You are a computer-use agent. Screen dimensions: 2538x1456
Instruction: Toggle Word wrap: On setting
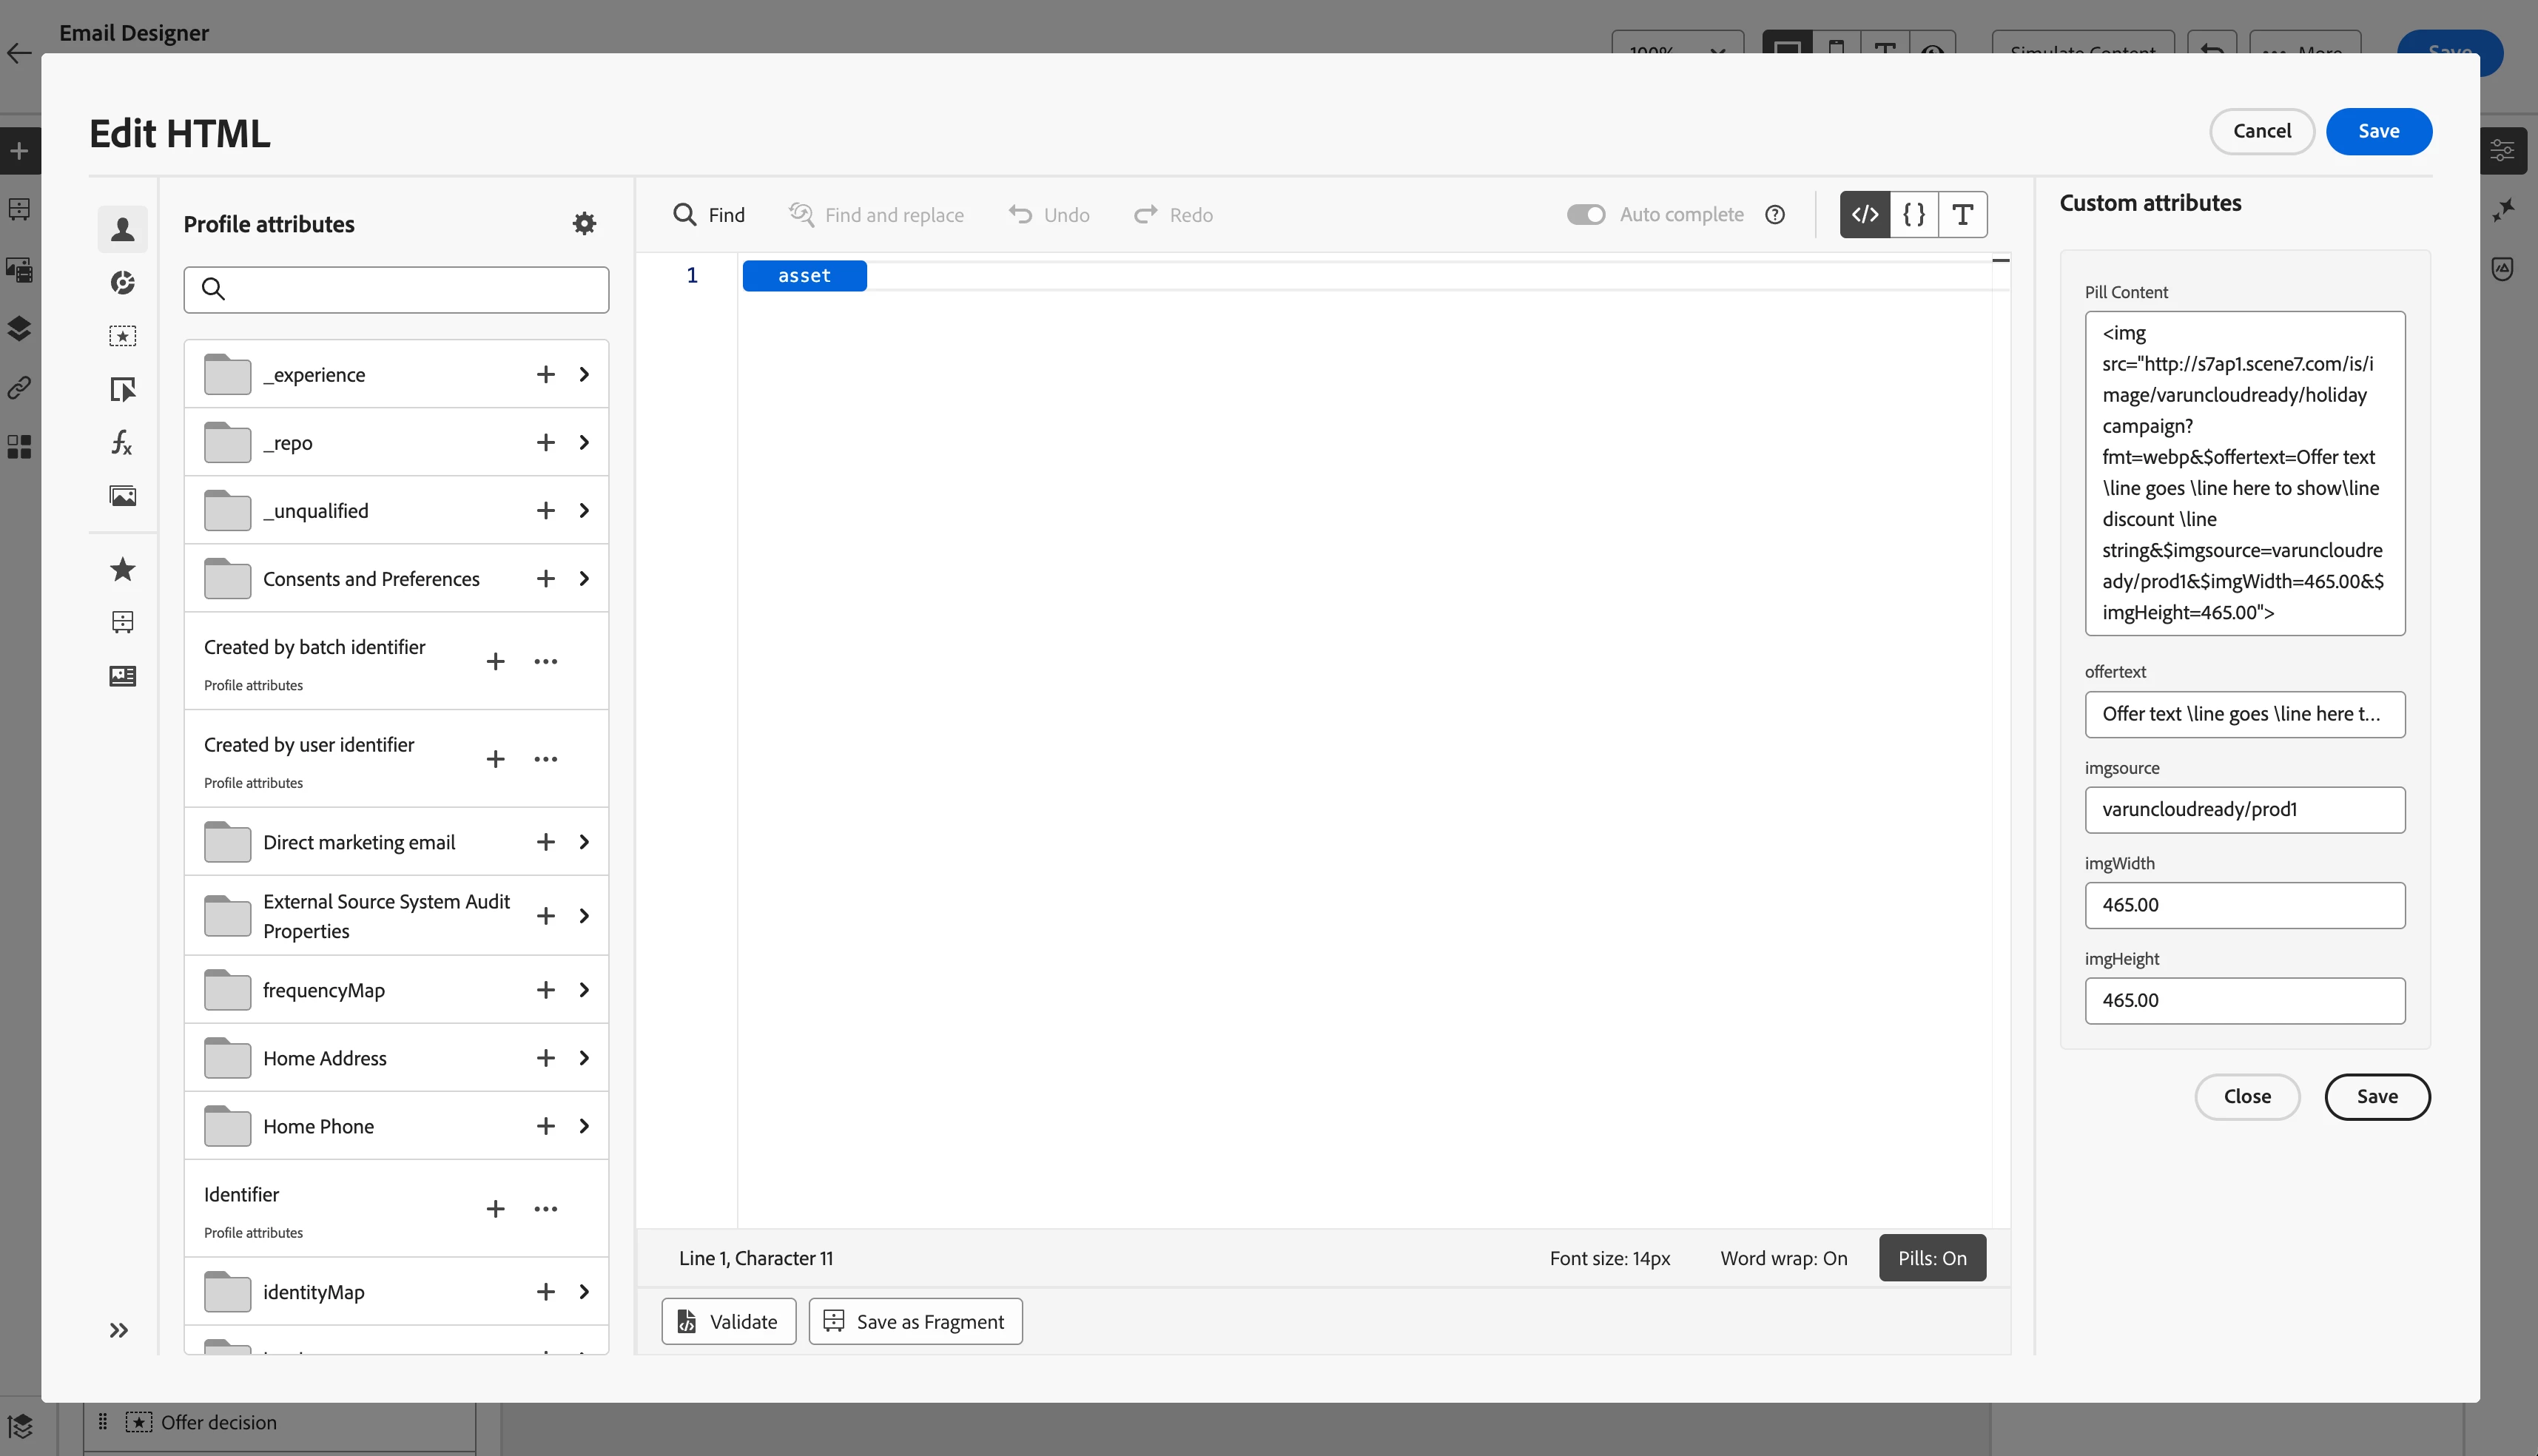pos(1783,1258)
